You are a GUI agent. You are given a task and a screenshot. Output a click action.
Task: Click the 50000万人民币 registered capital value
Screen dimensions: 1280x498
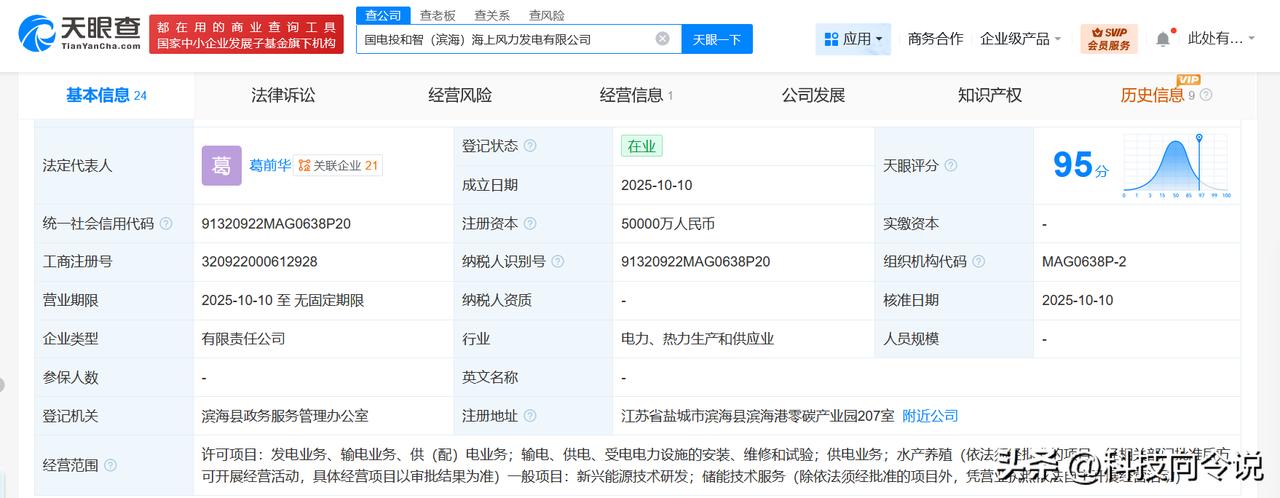coord(668,224)
